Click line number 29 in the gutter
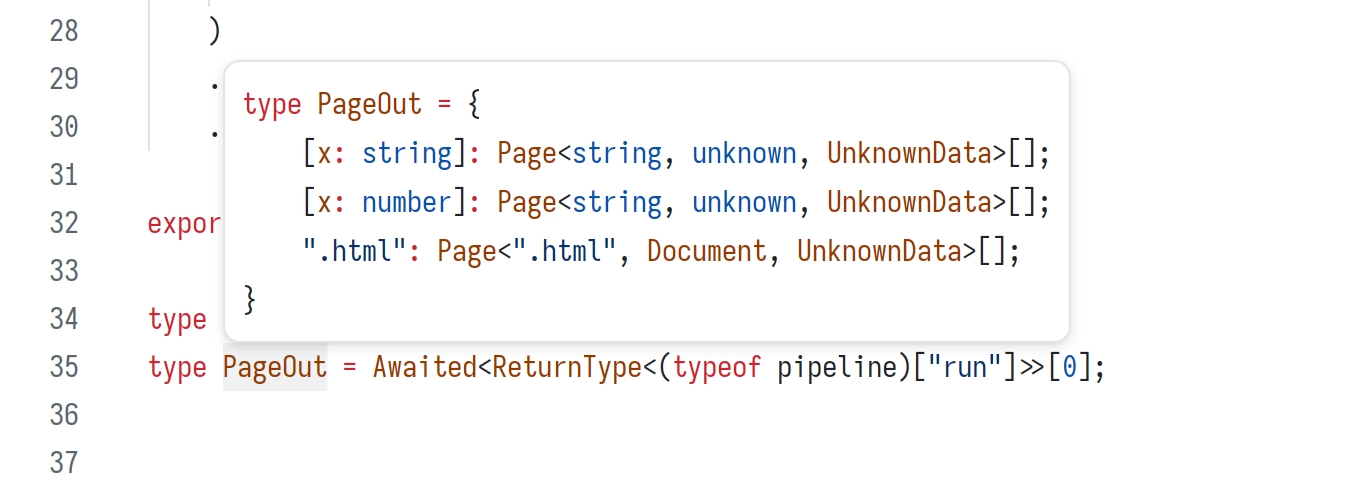 coord(64,78)
